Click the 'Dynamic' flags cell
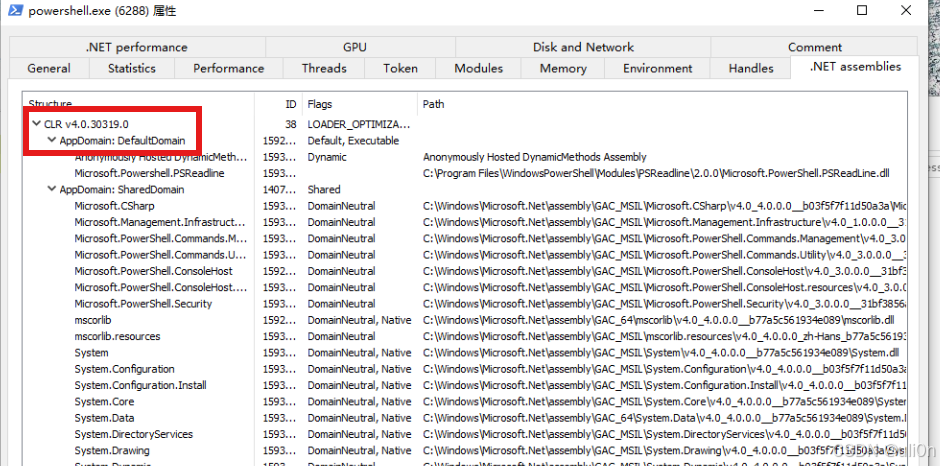 pyautogui.click(x=327, y=157)
